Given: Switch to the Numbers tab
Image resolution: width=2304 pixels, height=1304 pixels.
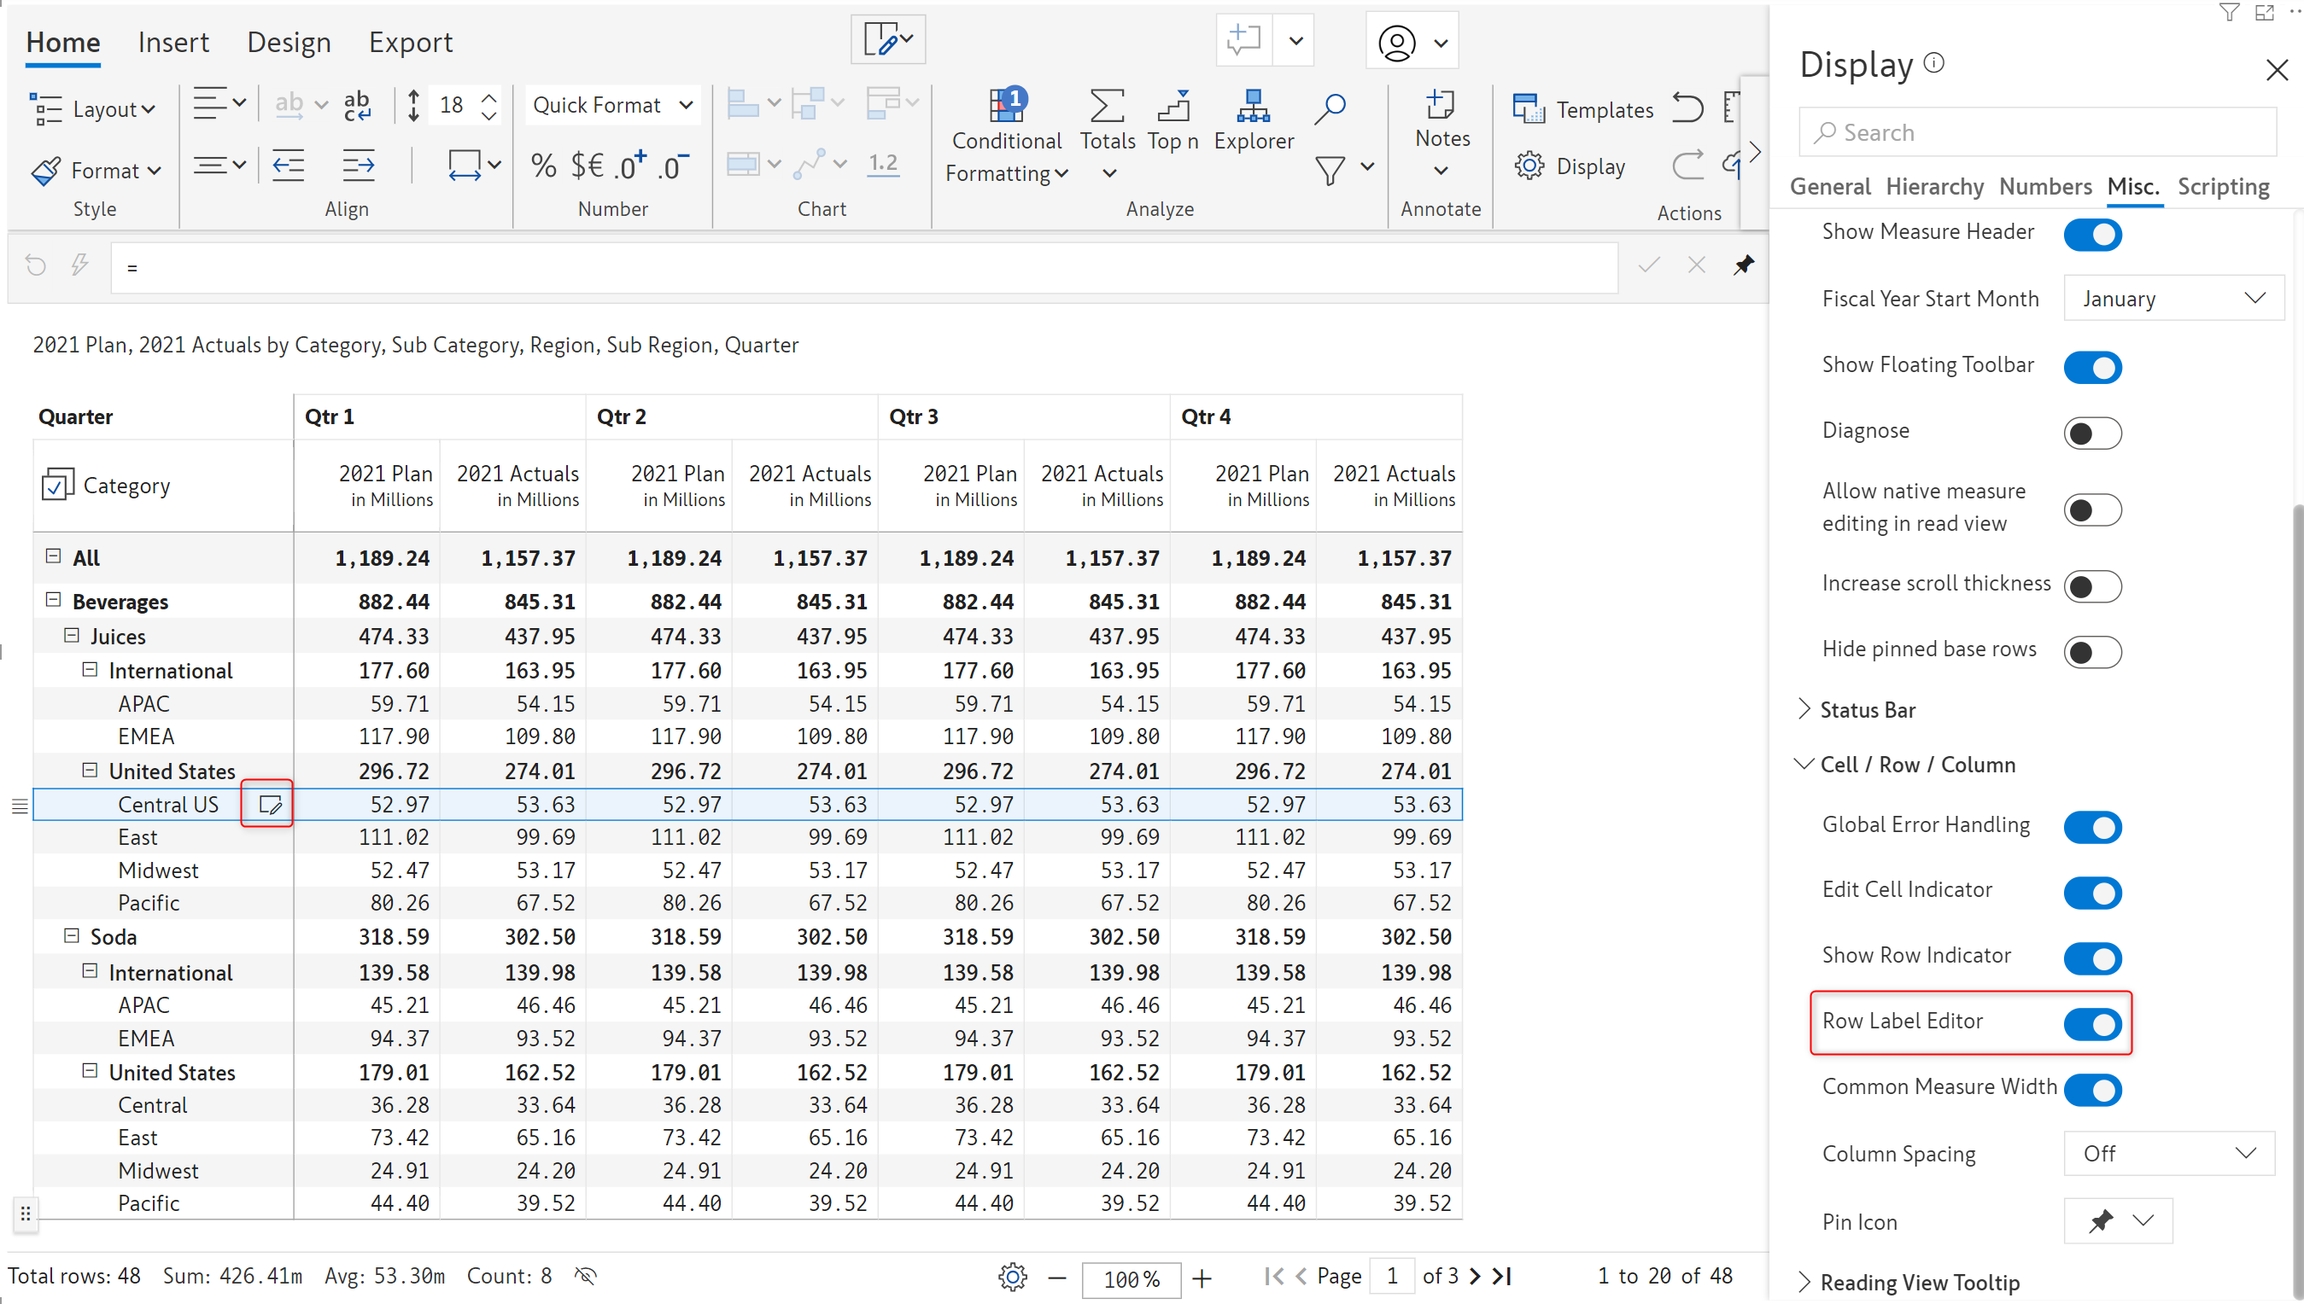Looking at the screenshot, I should [2044, 186].
